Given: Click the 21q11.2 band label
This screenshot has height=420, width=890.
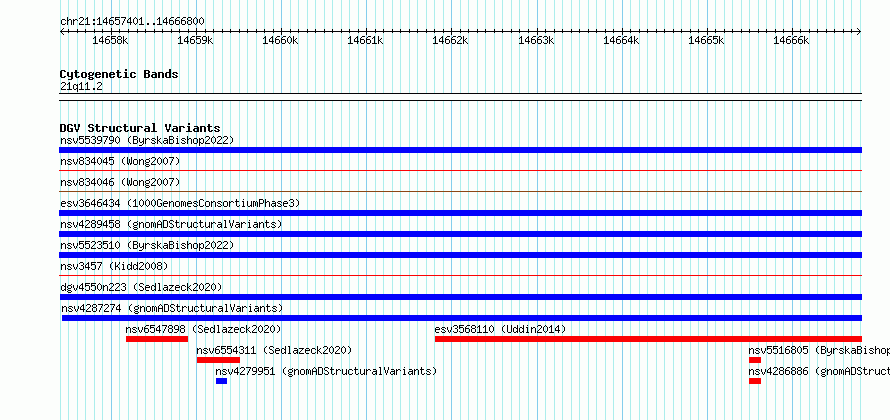Looking at the screenshot, I should click(x=81, y=87).
